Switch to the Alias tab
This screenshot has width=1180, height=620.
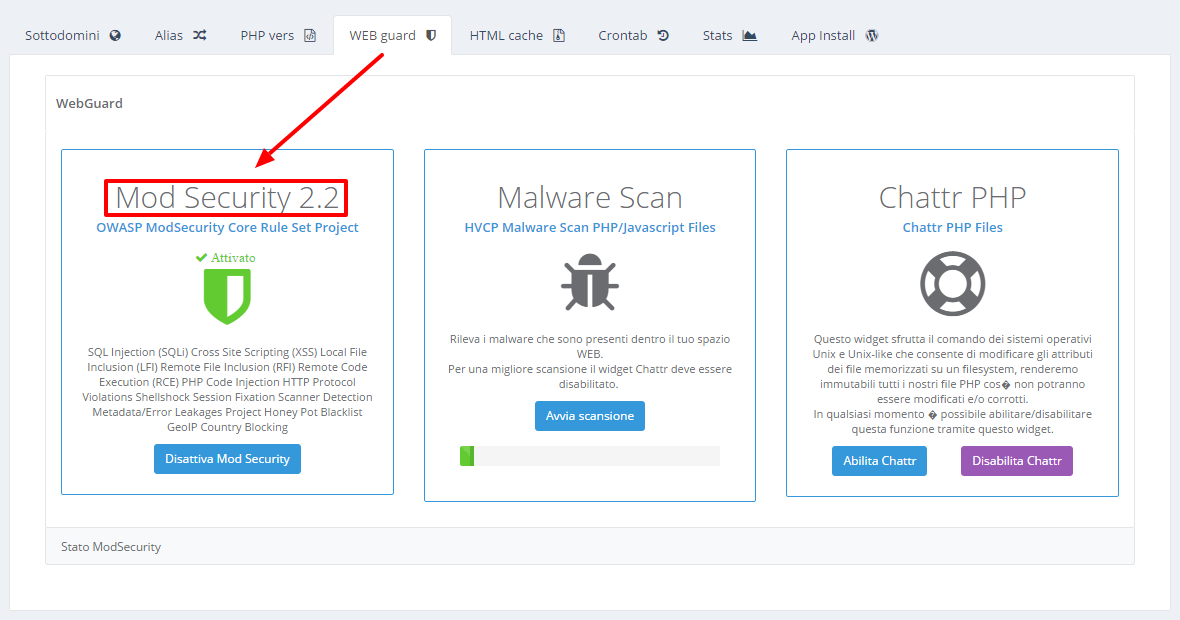tap(180, 35)
